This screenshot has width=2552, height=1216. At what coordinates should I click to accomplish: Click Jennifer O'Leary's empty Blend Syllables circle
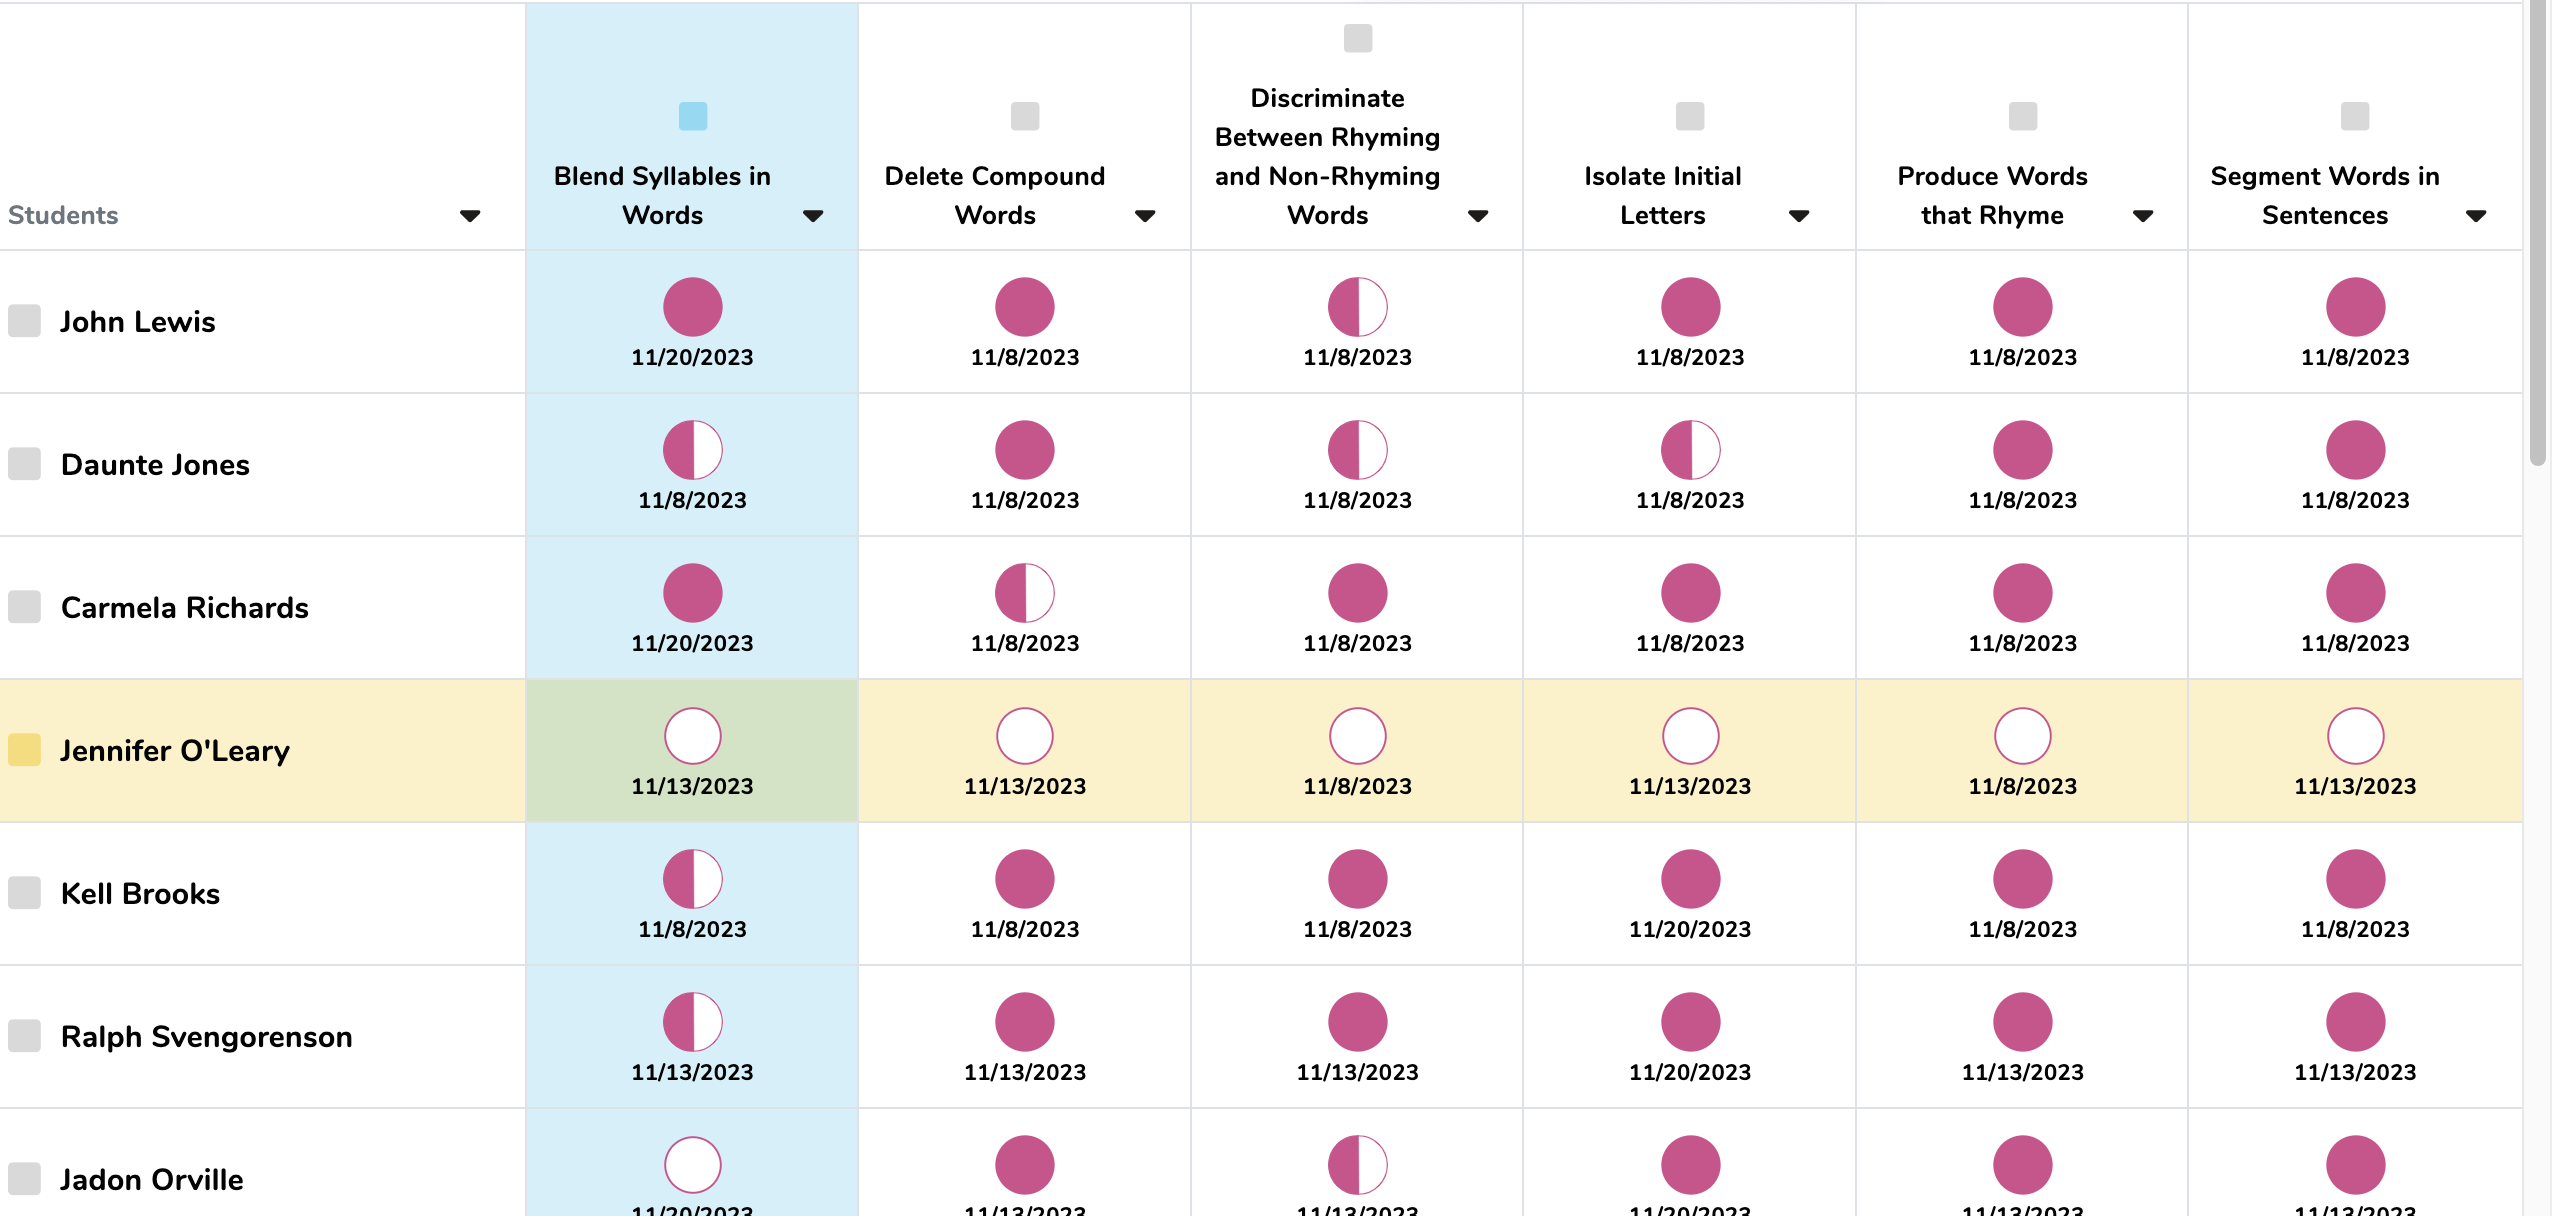click(692, 736)
